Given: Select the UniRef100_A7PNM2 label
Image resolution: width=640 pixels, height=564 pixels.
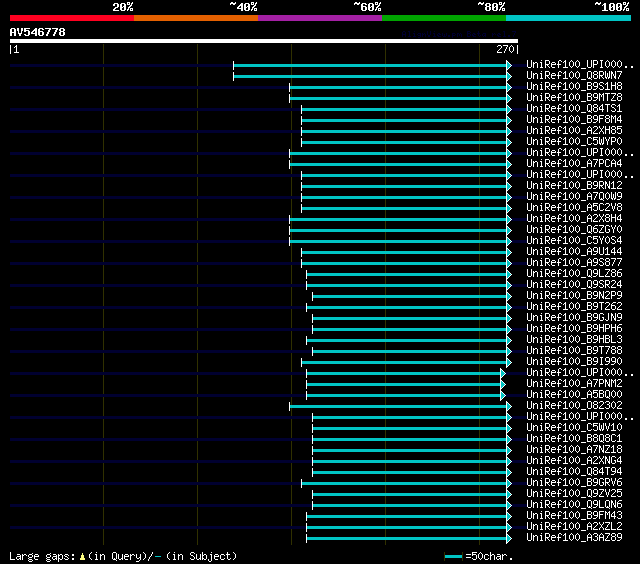Looking at the screenshot, I should 574,384.
